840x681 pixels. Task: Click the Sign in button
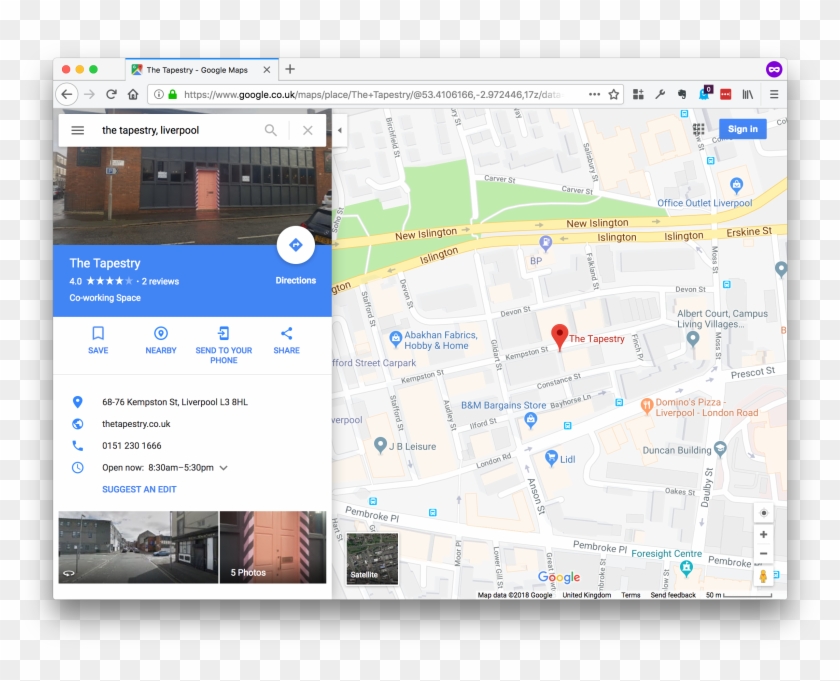pyautogui.click(x=742, y=129)
